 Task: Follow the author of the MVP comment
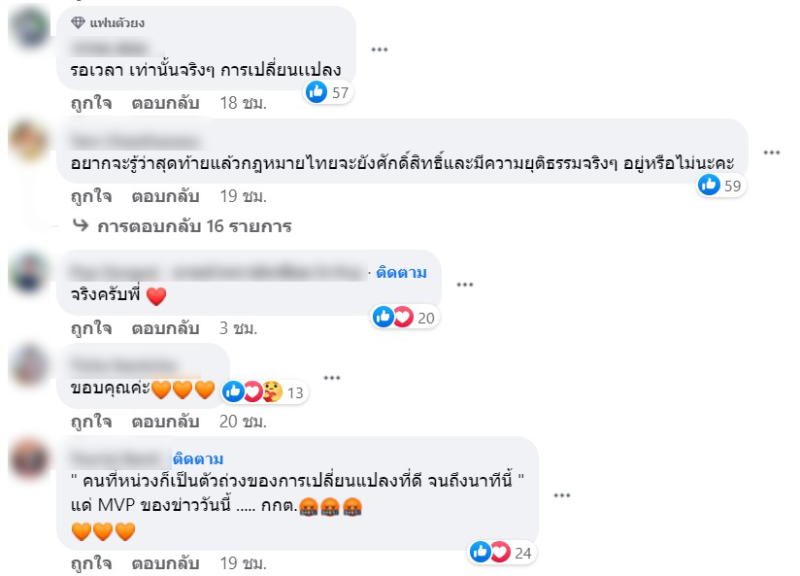click(198, 459)
